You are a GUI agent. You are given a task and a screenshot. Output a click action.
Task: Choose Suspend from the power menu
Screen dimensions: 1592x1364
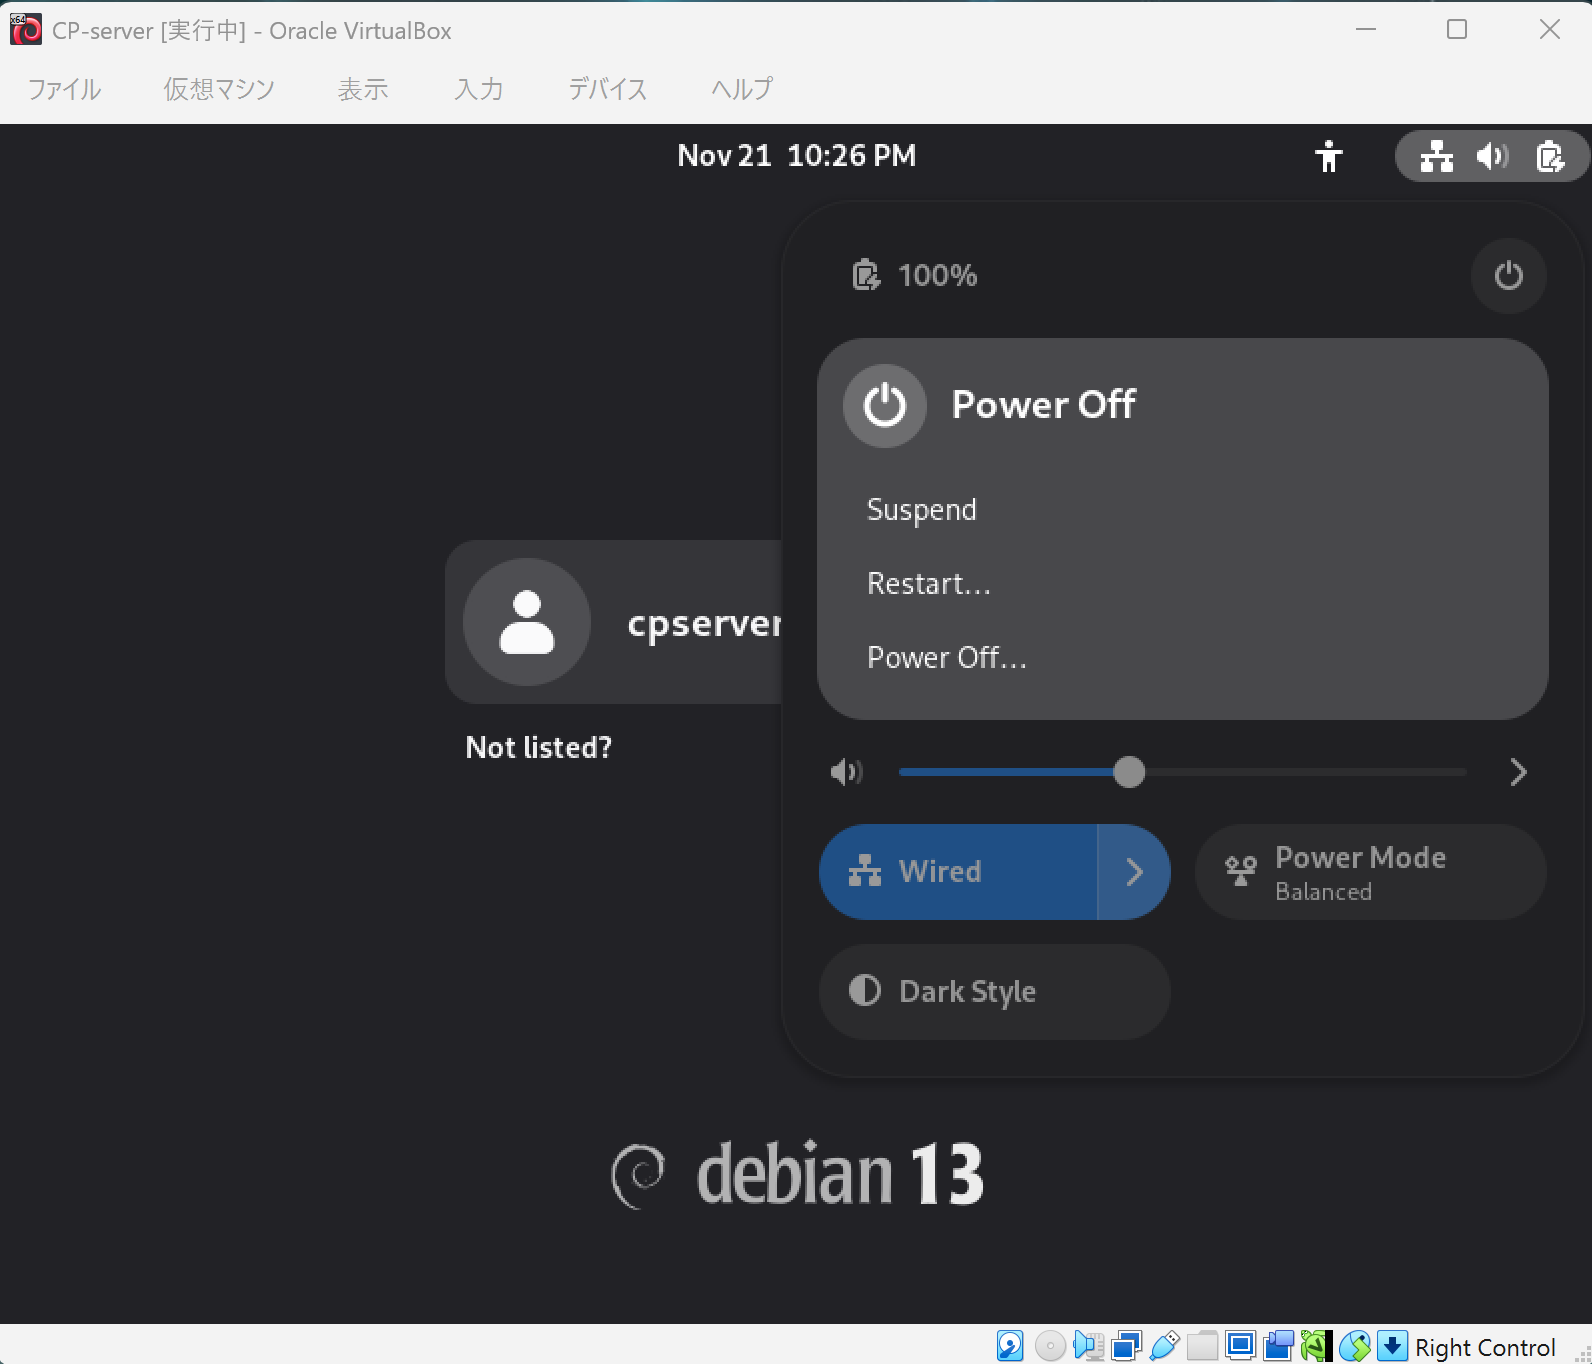click(921, 510)
